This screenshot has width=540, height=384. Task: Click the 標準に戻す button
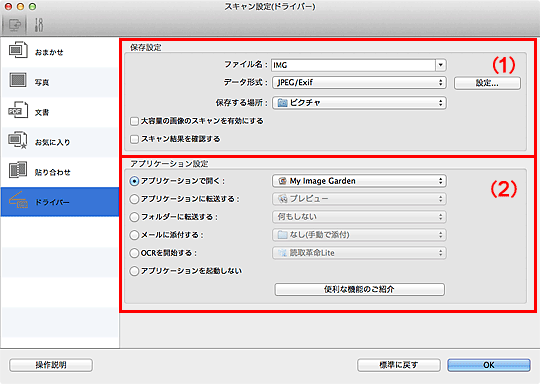point(398,365)
